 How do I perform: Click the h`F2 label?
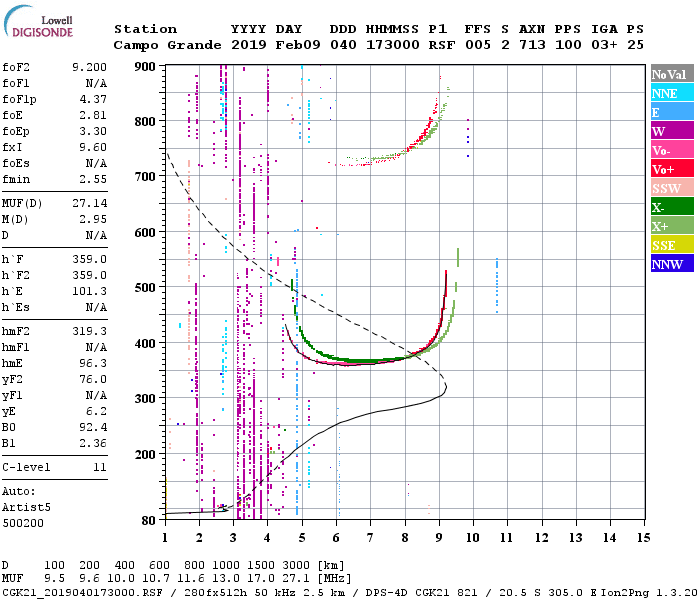pos(16,275)
